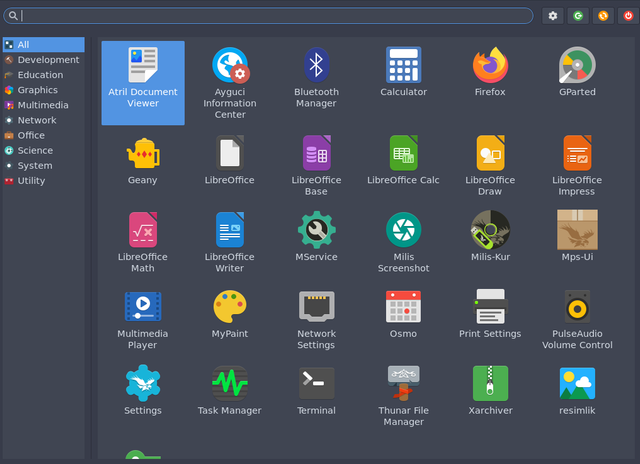The height and width of the screenshot is (464, 640).
Task: Open the Bluetooth Manager app
Action: point(316,67)
